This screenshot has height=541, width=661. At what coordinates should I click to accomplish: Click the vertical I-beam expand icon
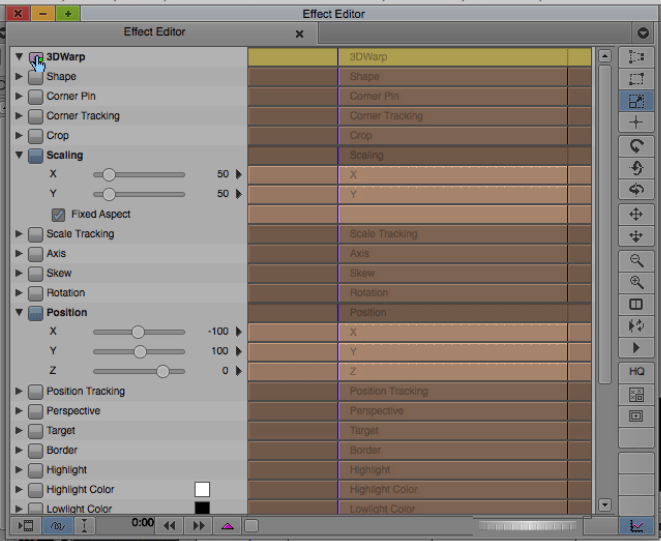pyautogui.click(x=84, y=526)
